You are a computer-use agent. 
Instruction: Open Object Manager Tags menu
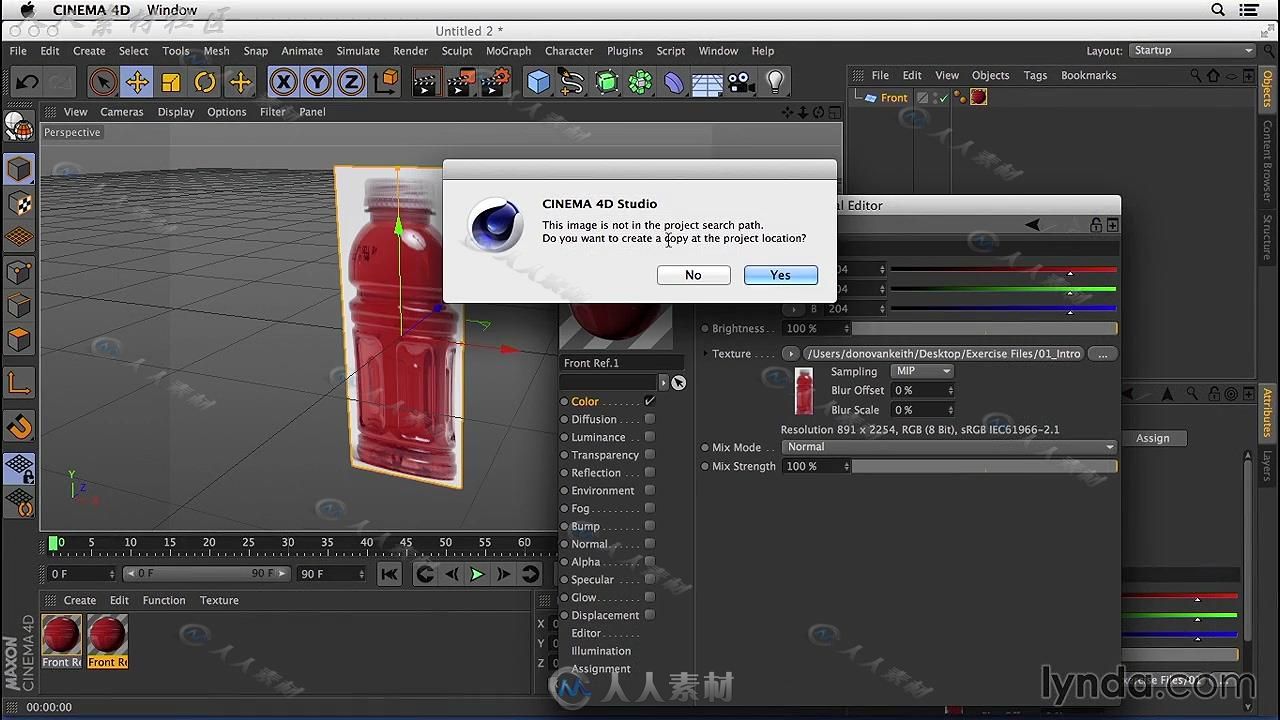[x=1035, y=75]
